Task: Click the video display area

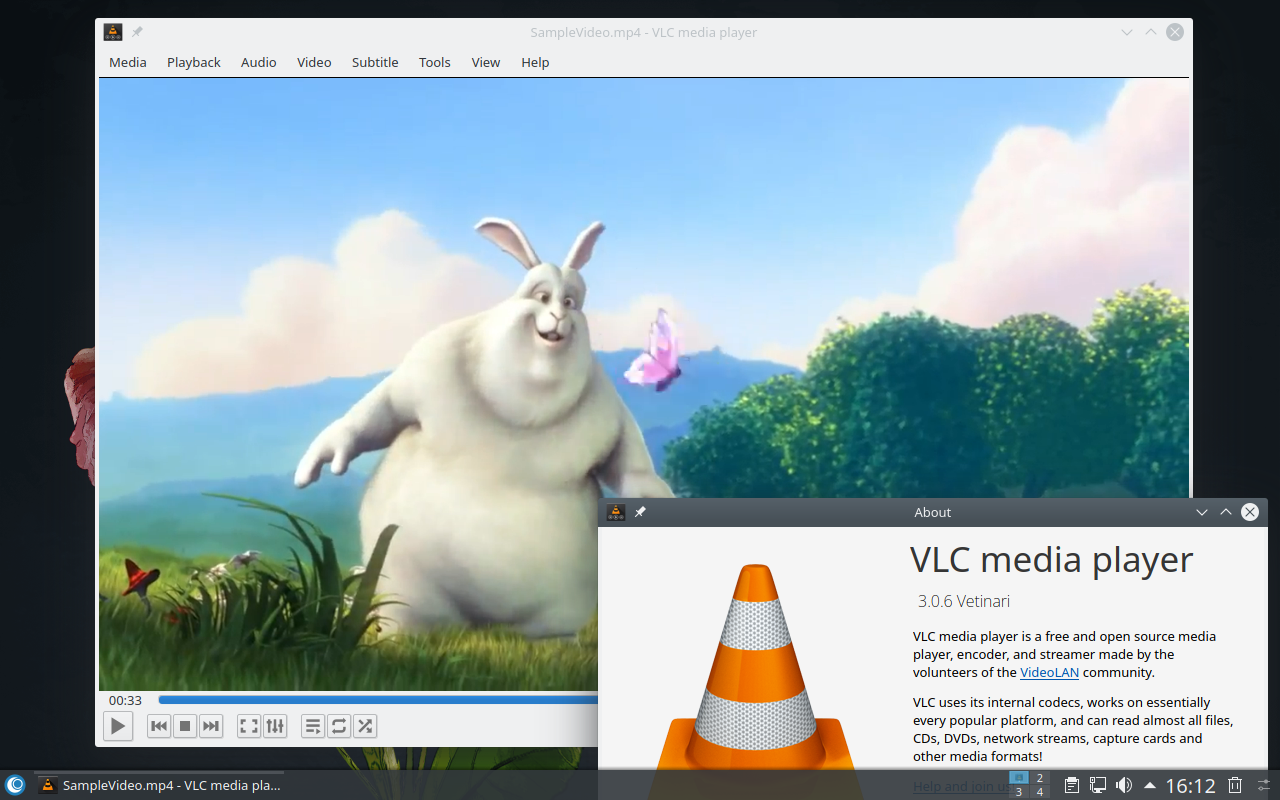Action: [644, 385]
